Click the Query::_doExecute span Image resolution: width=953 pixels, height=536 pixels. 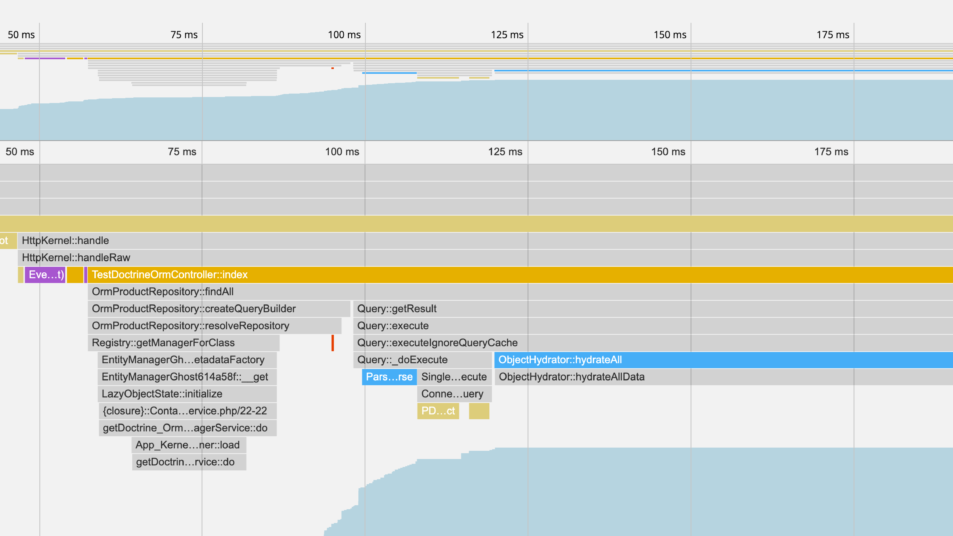pyautogui.click(x=403, y=360)
